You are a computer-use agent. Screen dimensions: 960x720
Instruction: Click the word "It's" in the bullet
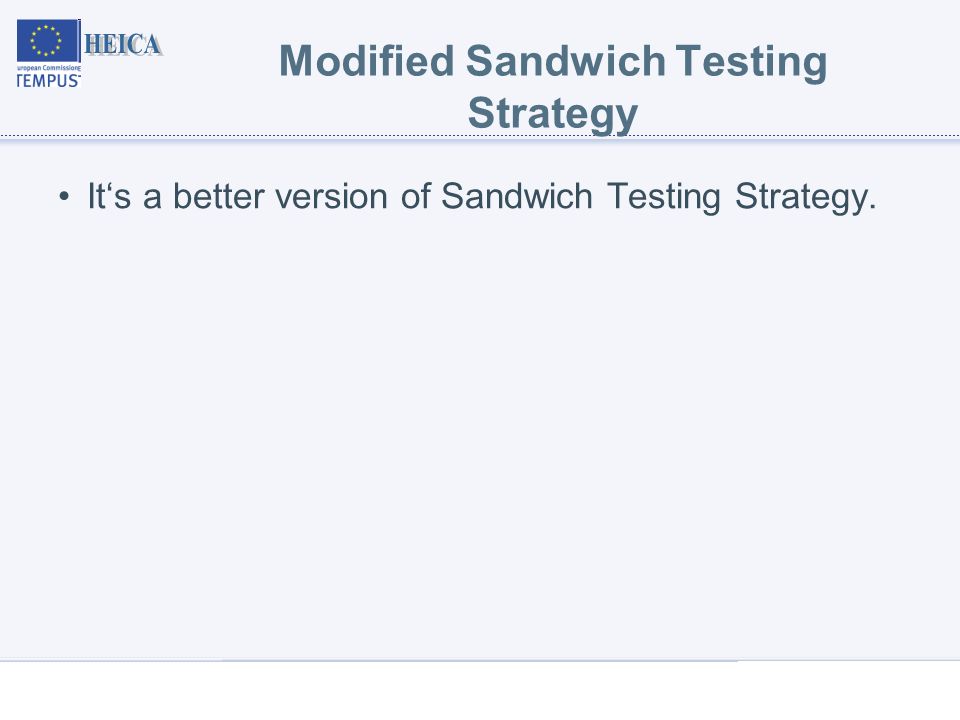(x=109, y=196)
